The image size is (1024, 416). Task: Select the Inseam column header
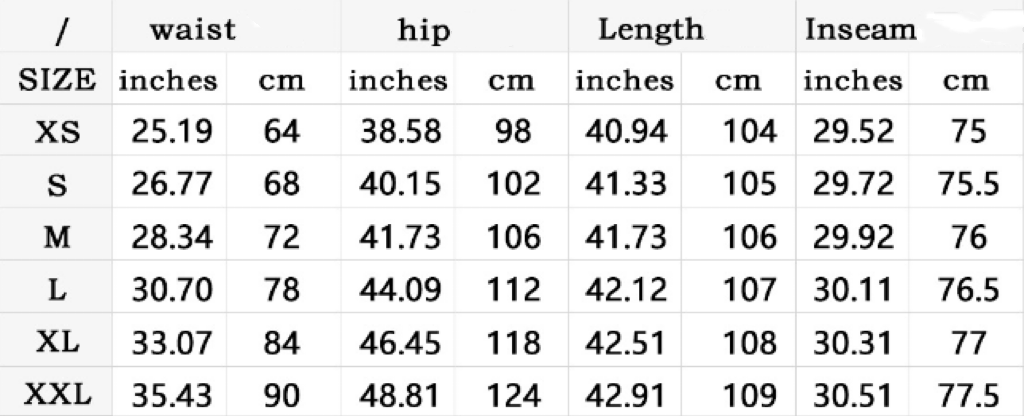click(x=861, y=30)
